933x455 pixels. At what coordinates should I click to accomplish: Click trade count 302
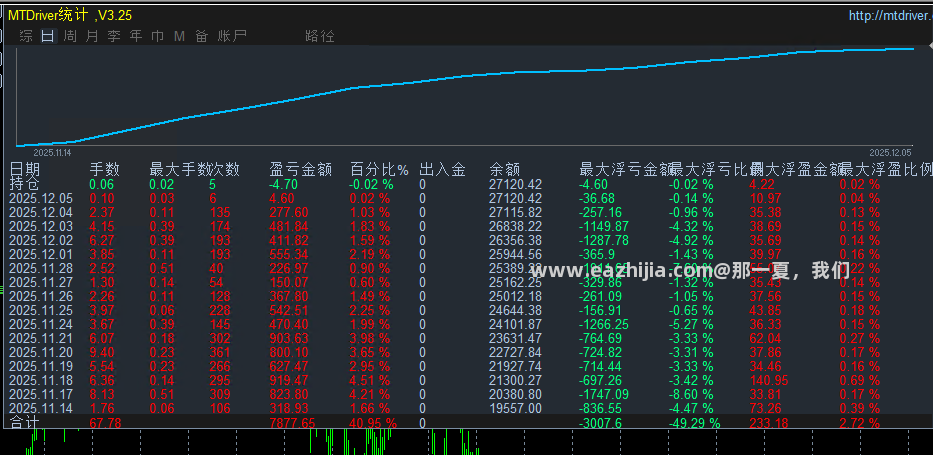pyautogui.click(x=220, y=338)
